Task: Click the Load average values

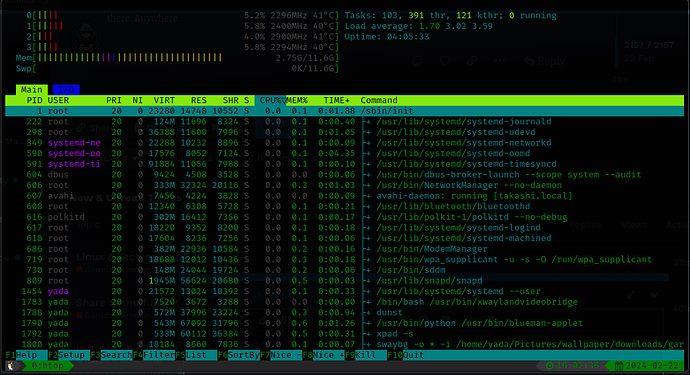Action: (x=455, y=26)
